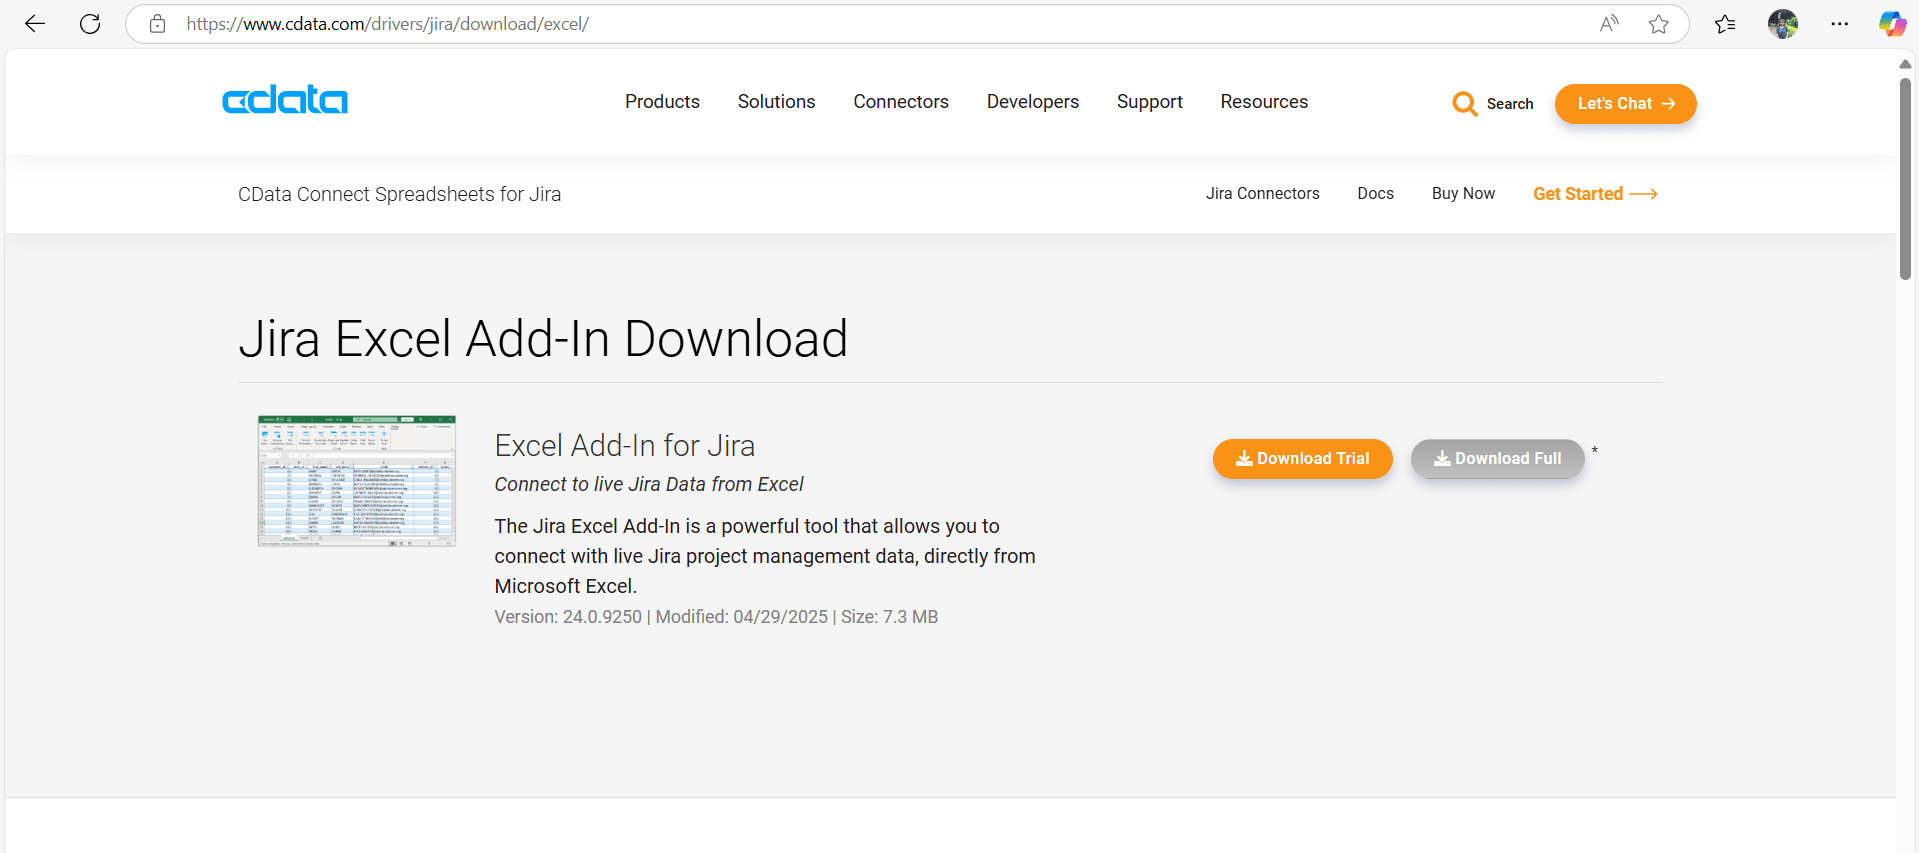Click the "Excel Add-In for Jira" heading
The height and width of the screenshot is (853, 1919).
pos(625,446)
